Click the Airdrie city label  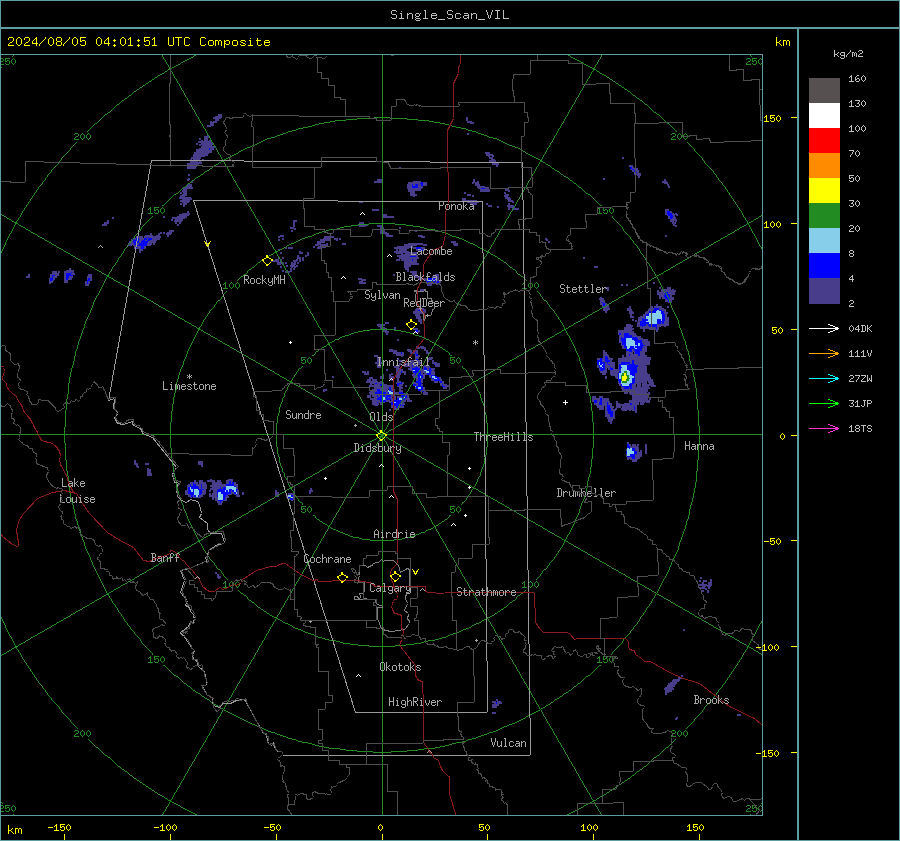point(394,534)
